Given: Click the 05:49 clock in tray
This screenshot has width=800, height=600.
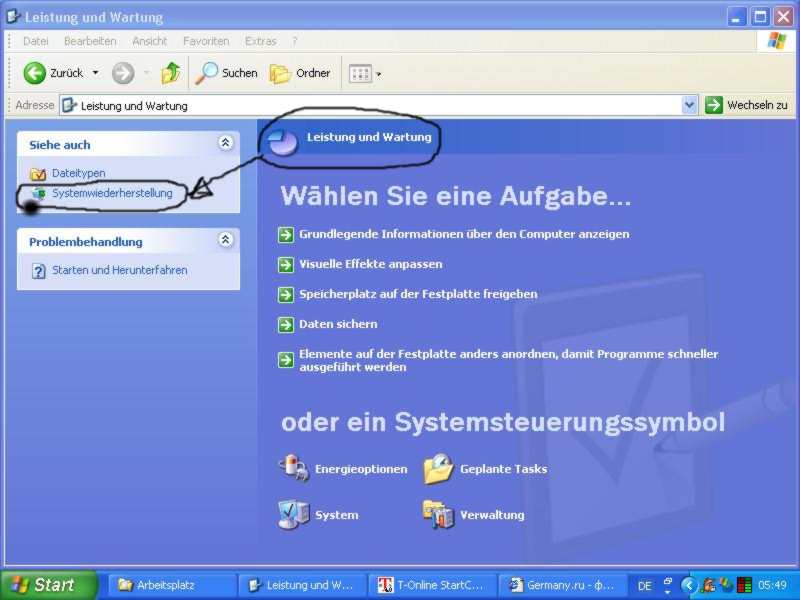Looking at the screenshot, I should (x=772, y=585).
